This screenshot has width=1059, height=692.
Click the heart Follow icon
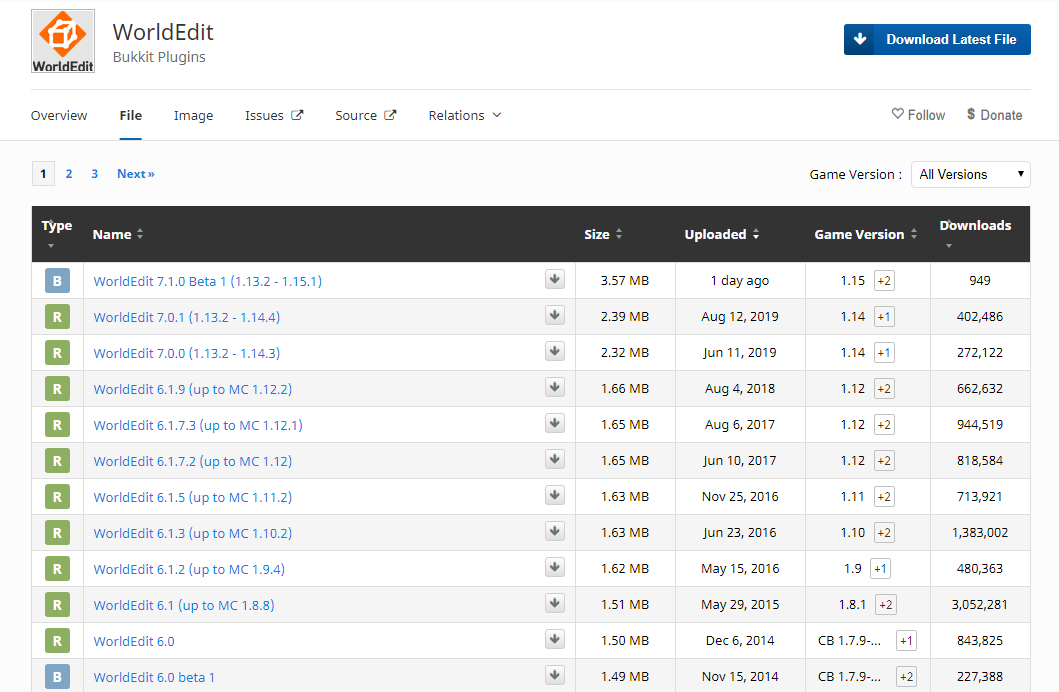898,114
